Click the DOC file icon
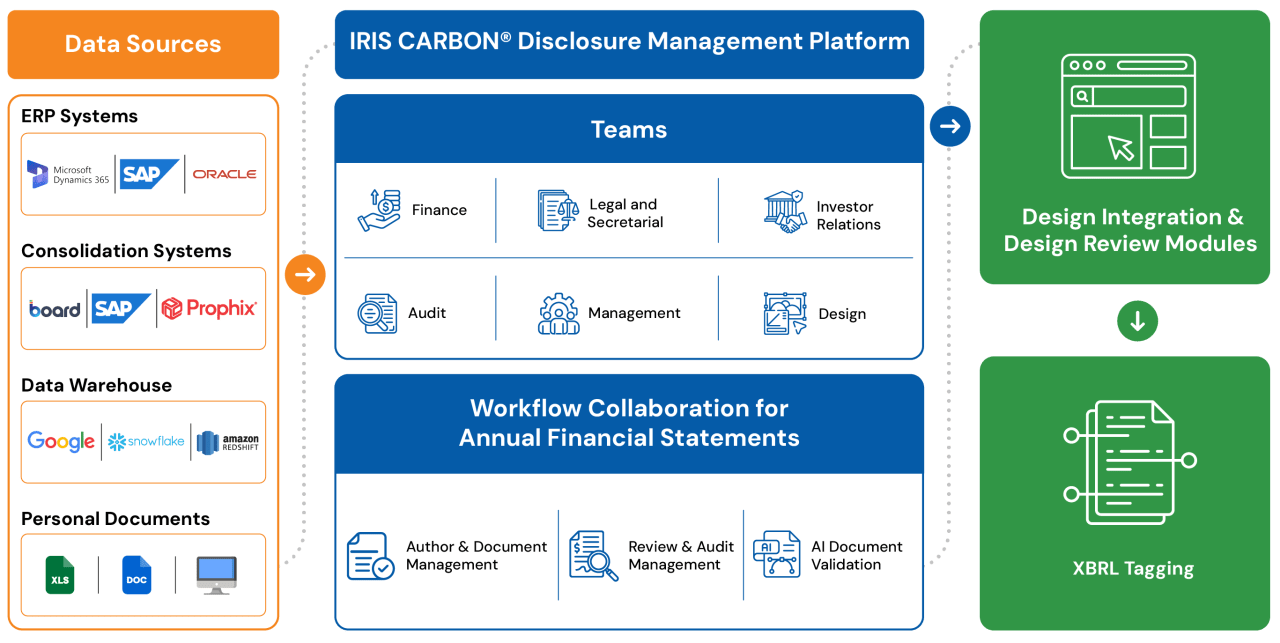Screen dimensions: 1280x643 (x=137, y=575)
